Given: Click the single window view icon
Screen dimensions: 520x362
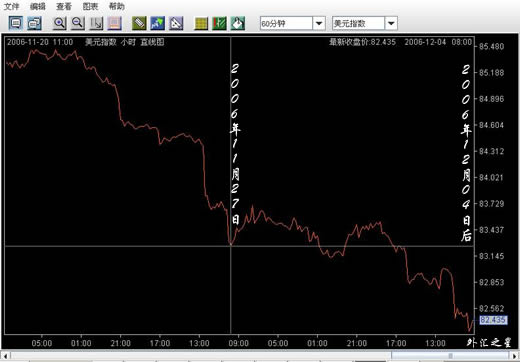Looking at the screenshot, I should point(16,23).
